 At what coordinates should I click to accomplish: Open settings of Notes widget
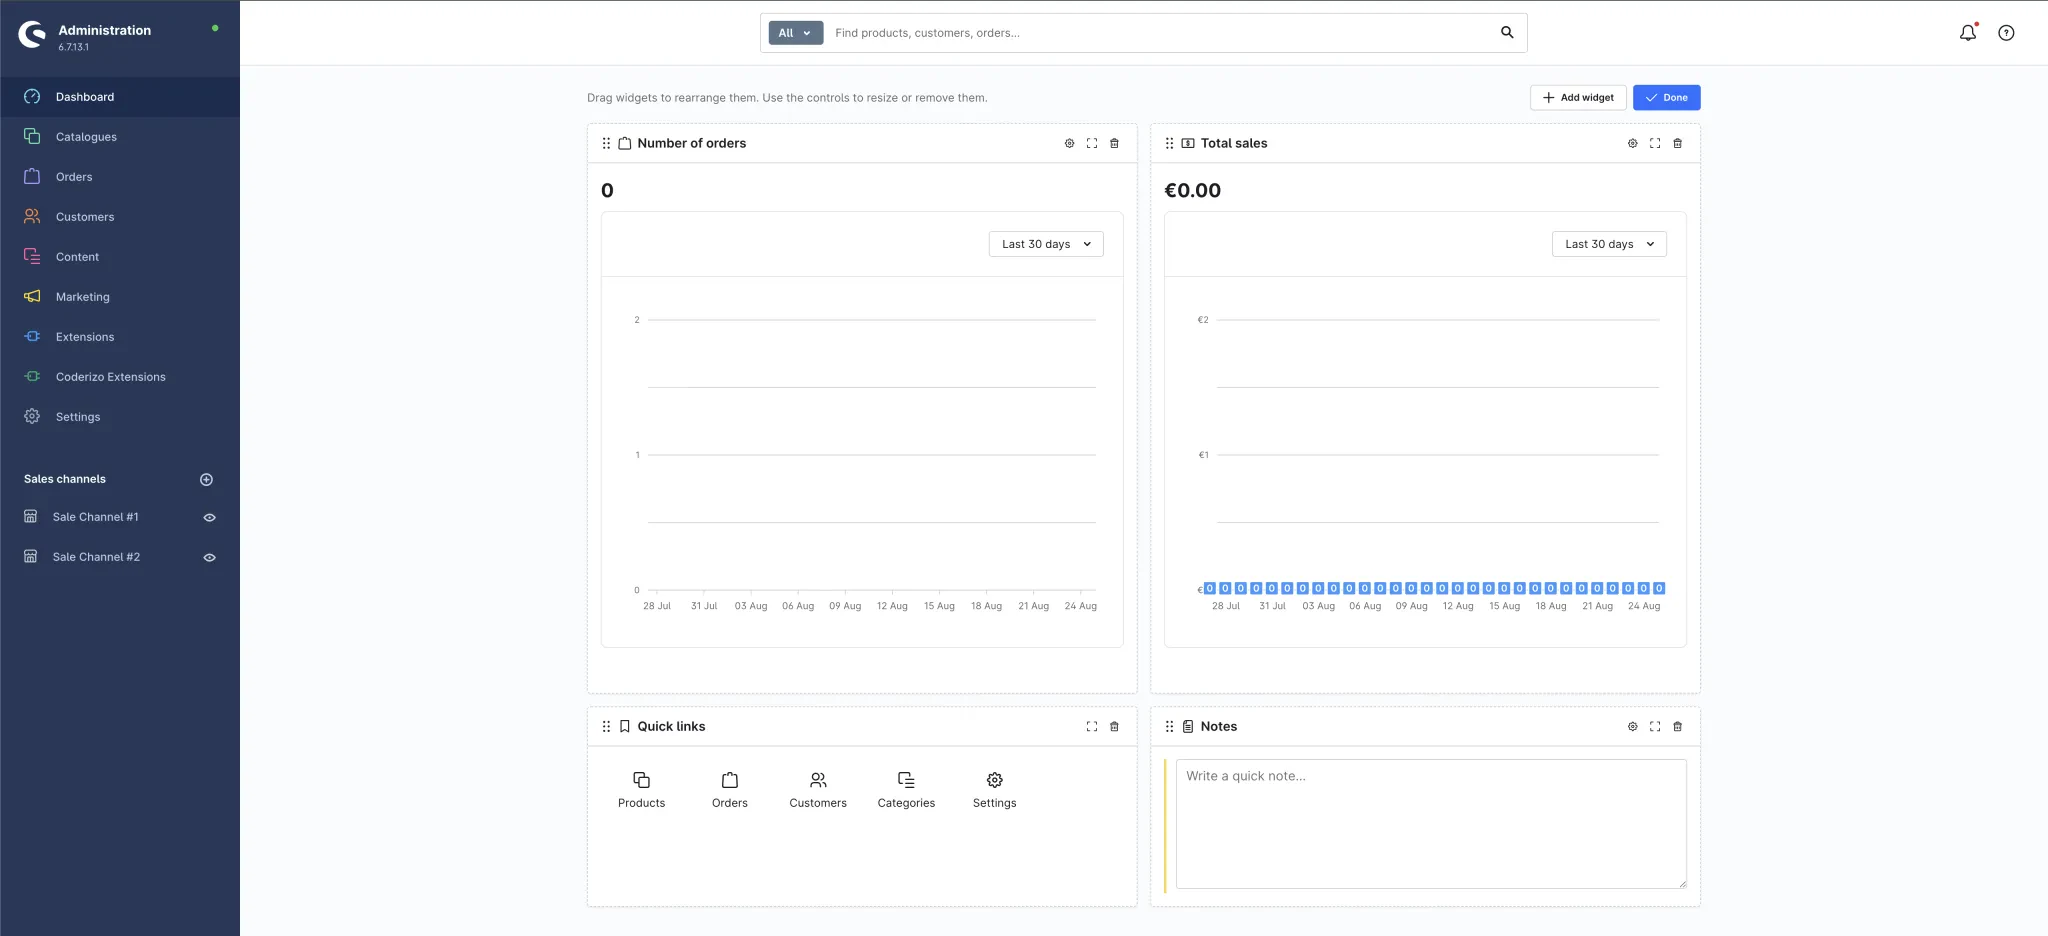coord(1632,726)
